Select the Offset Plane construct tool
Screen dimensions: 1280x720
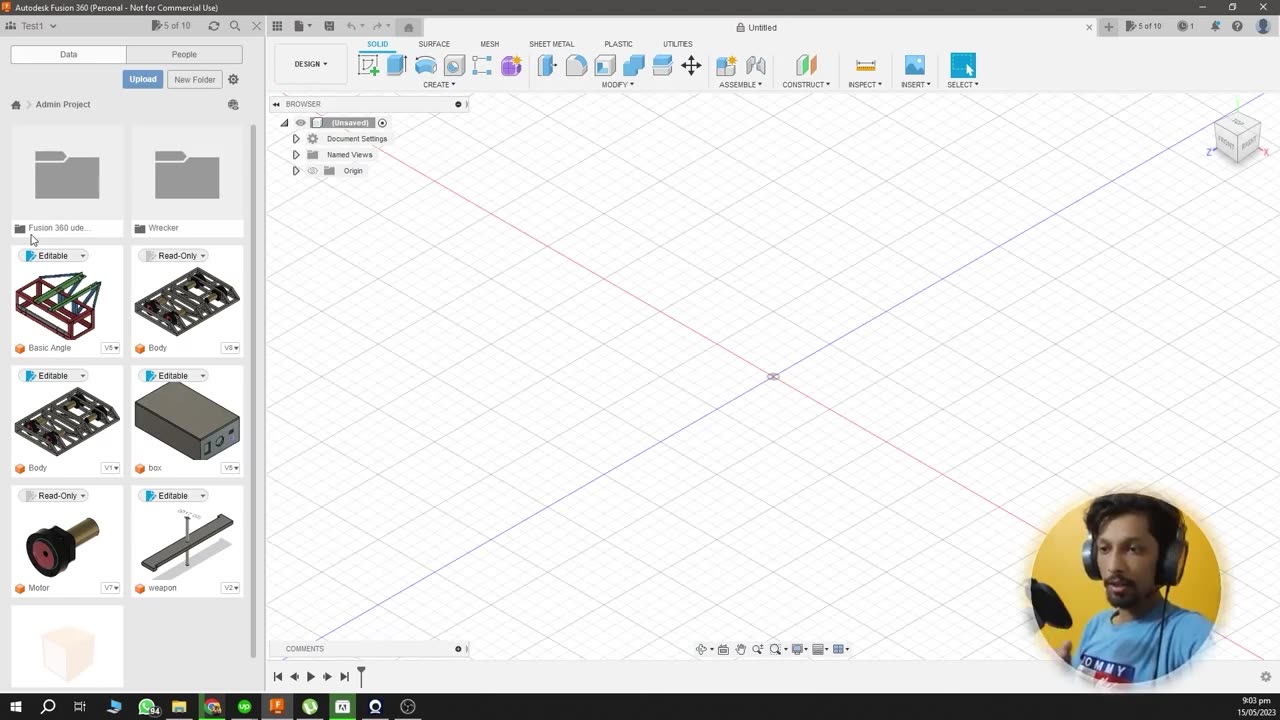806,66
